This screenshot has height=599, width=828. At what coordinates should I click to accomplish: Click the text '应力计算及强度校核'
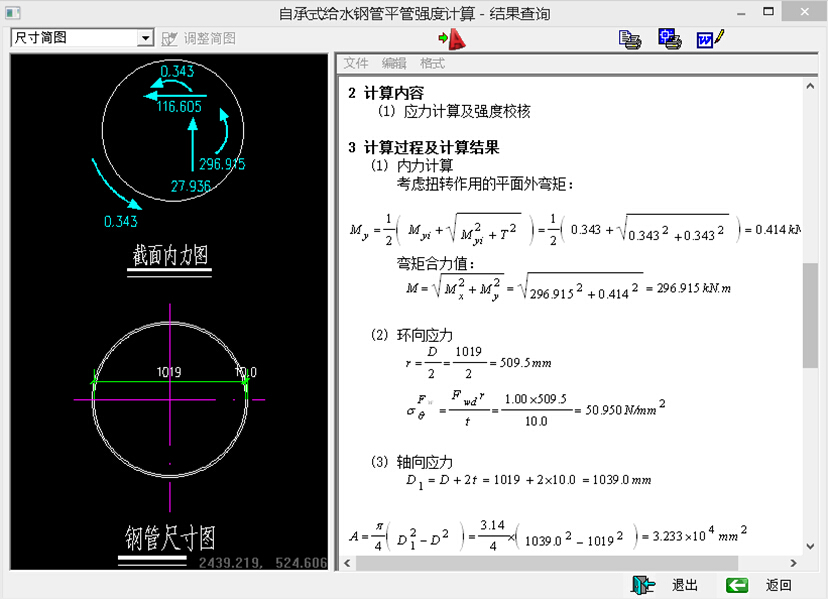[467, 111]
